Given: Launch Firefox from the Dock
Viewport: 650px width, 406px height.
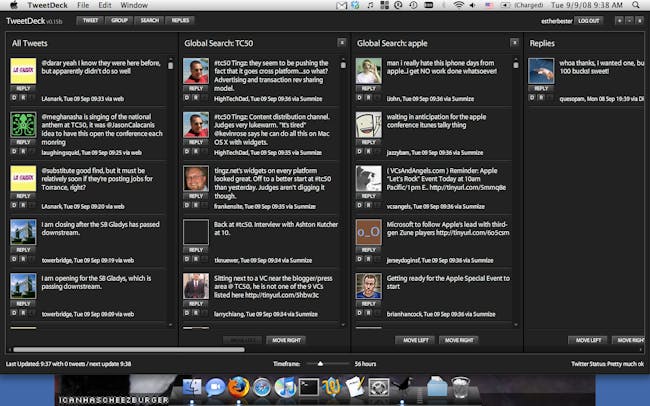Looking at the screenshot, I should click(x=238, y=387).
